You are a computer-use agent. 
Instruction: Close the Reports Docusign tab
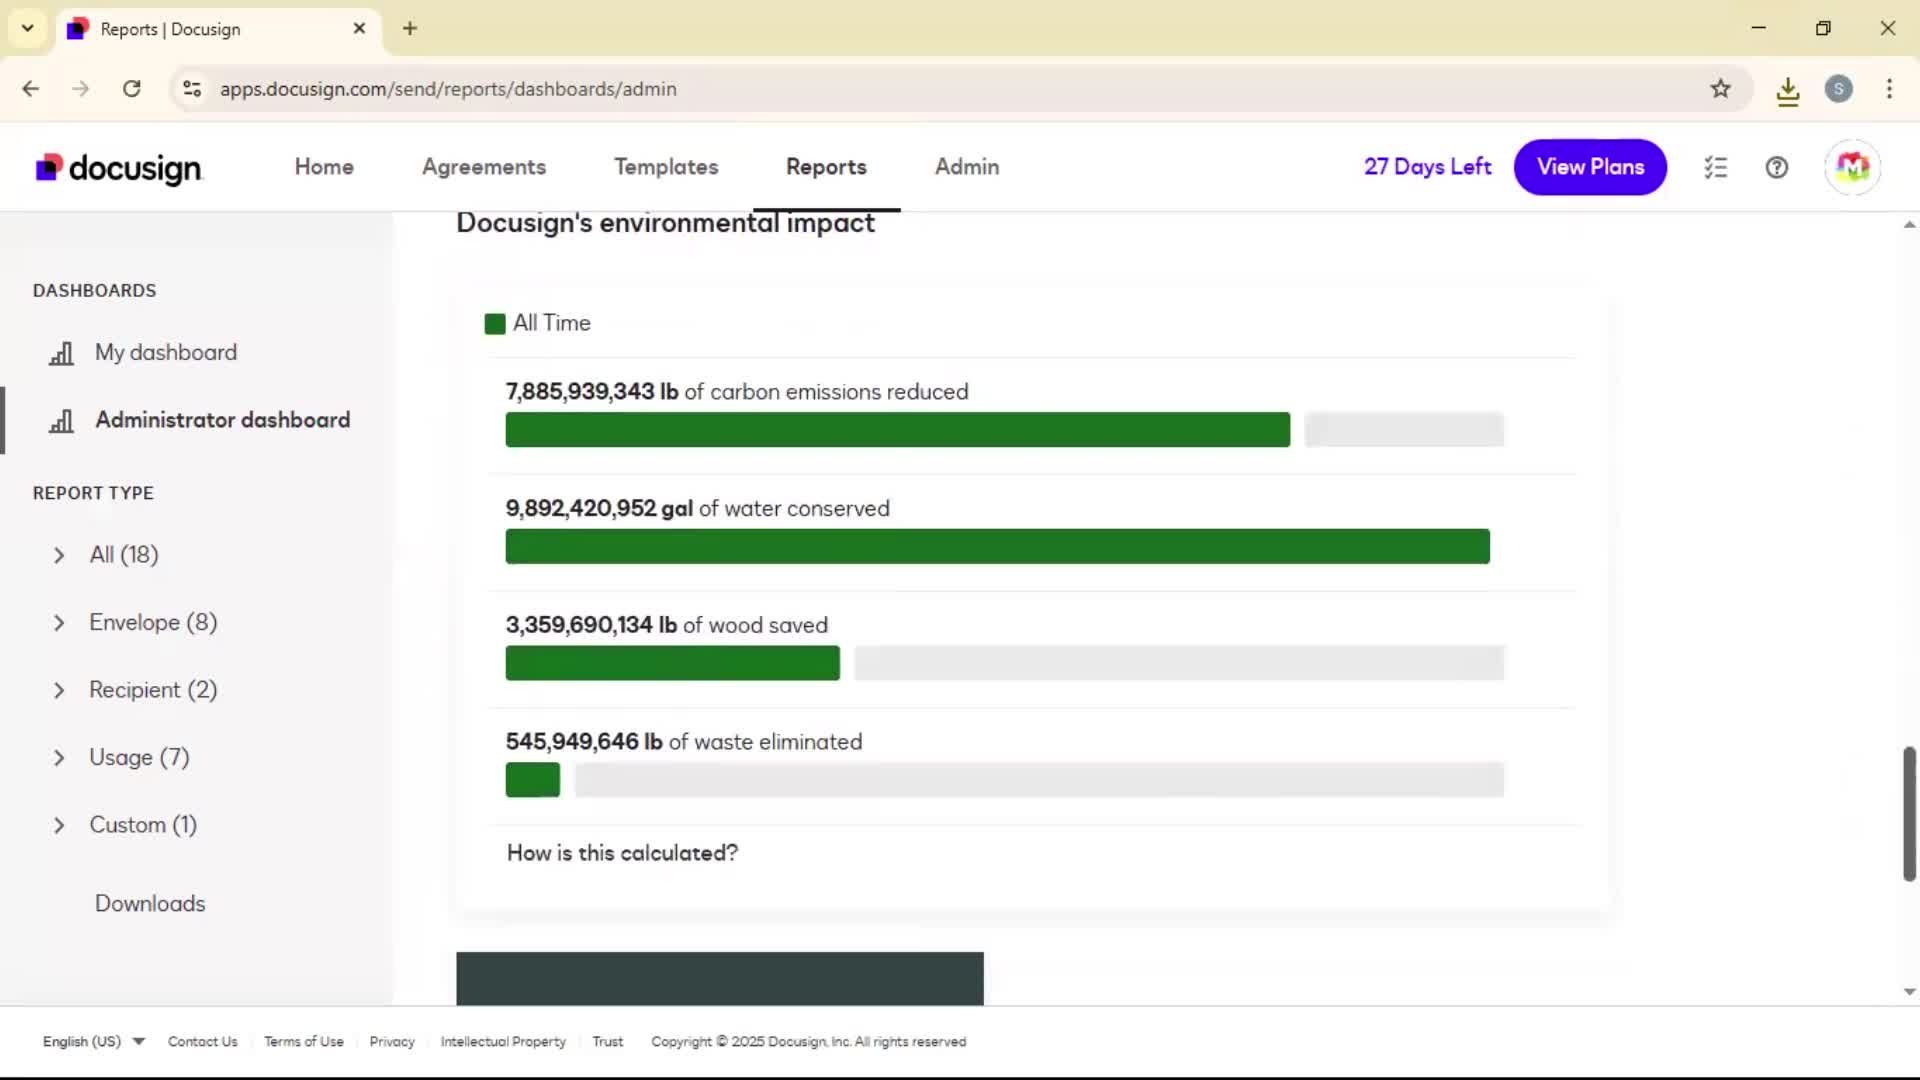coord(359,28)
